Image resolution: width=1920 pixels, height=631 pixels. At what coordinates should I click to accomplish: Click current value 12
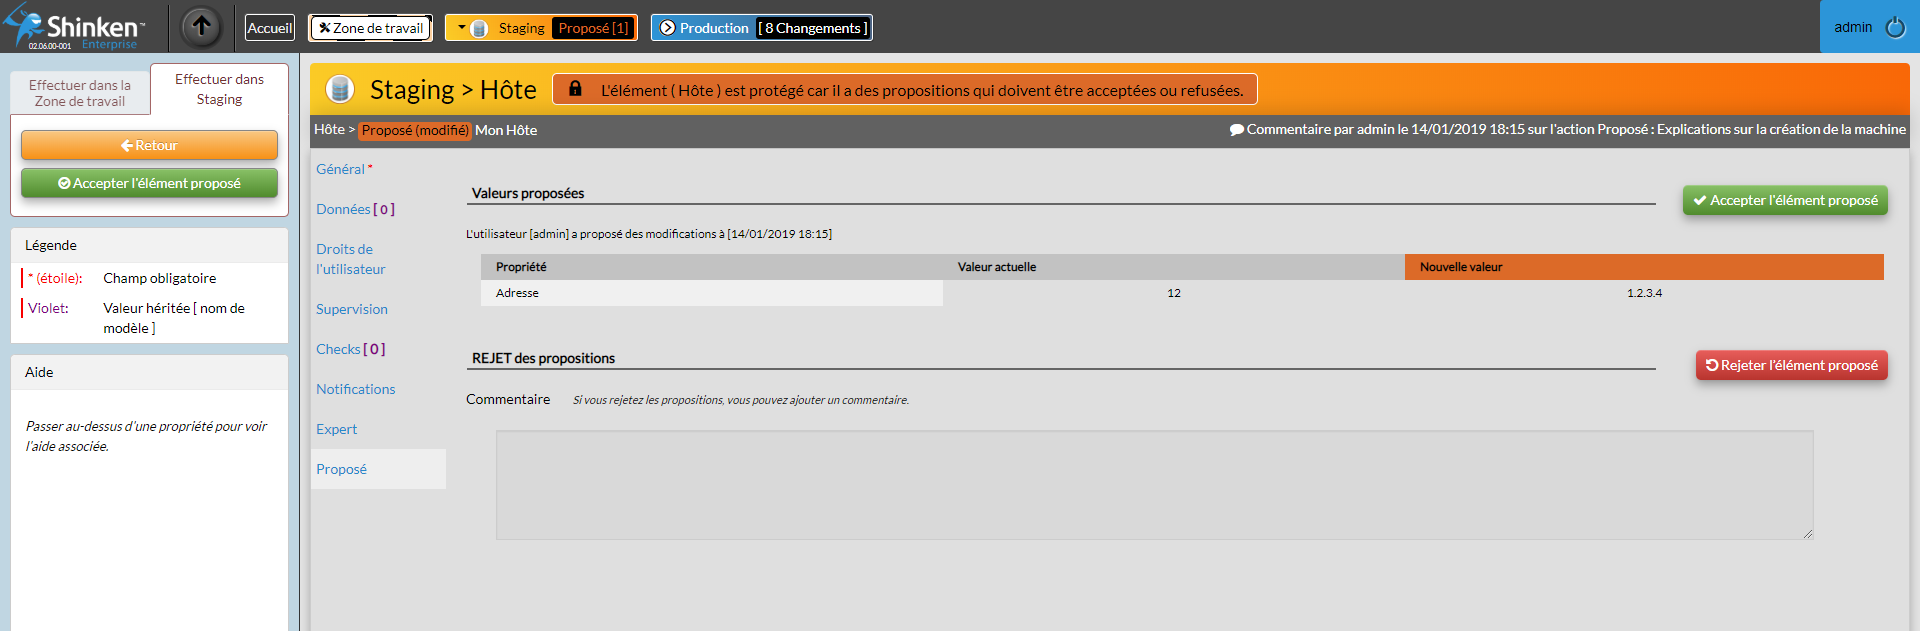tap(1174, 293)
